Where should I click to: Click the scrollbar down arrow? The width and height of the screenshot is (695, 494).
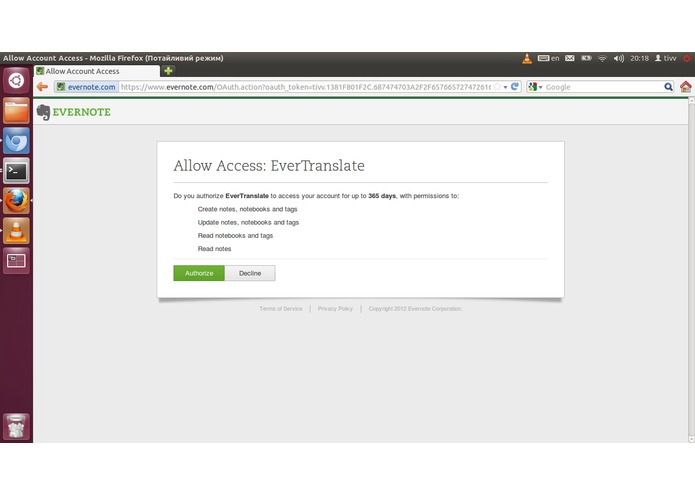[691, 439]
